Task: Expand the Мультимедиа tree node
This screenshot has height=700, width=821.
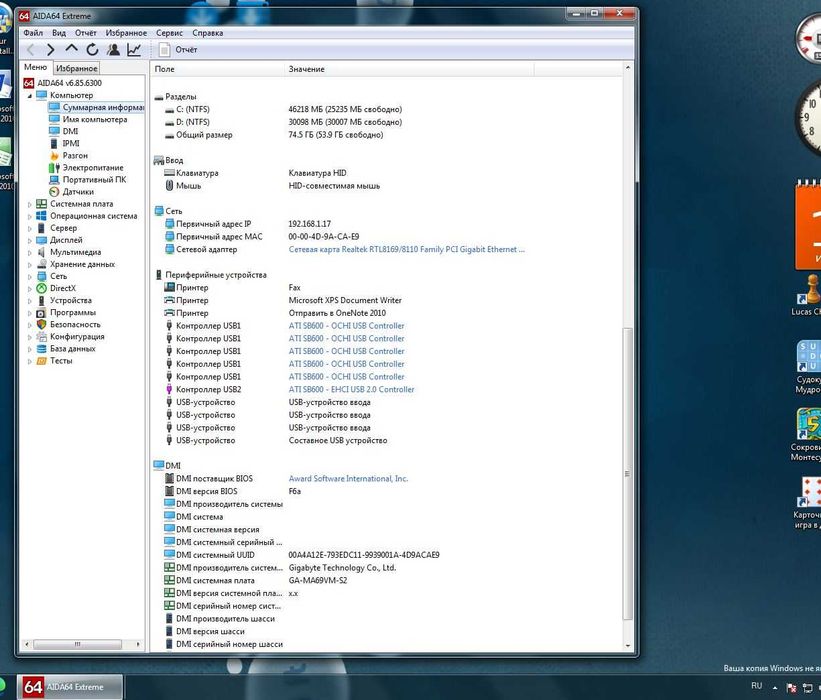Action: [x=29, y=252]
